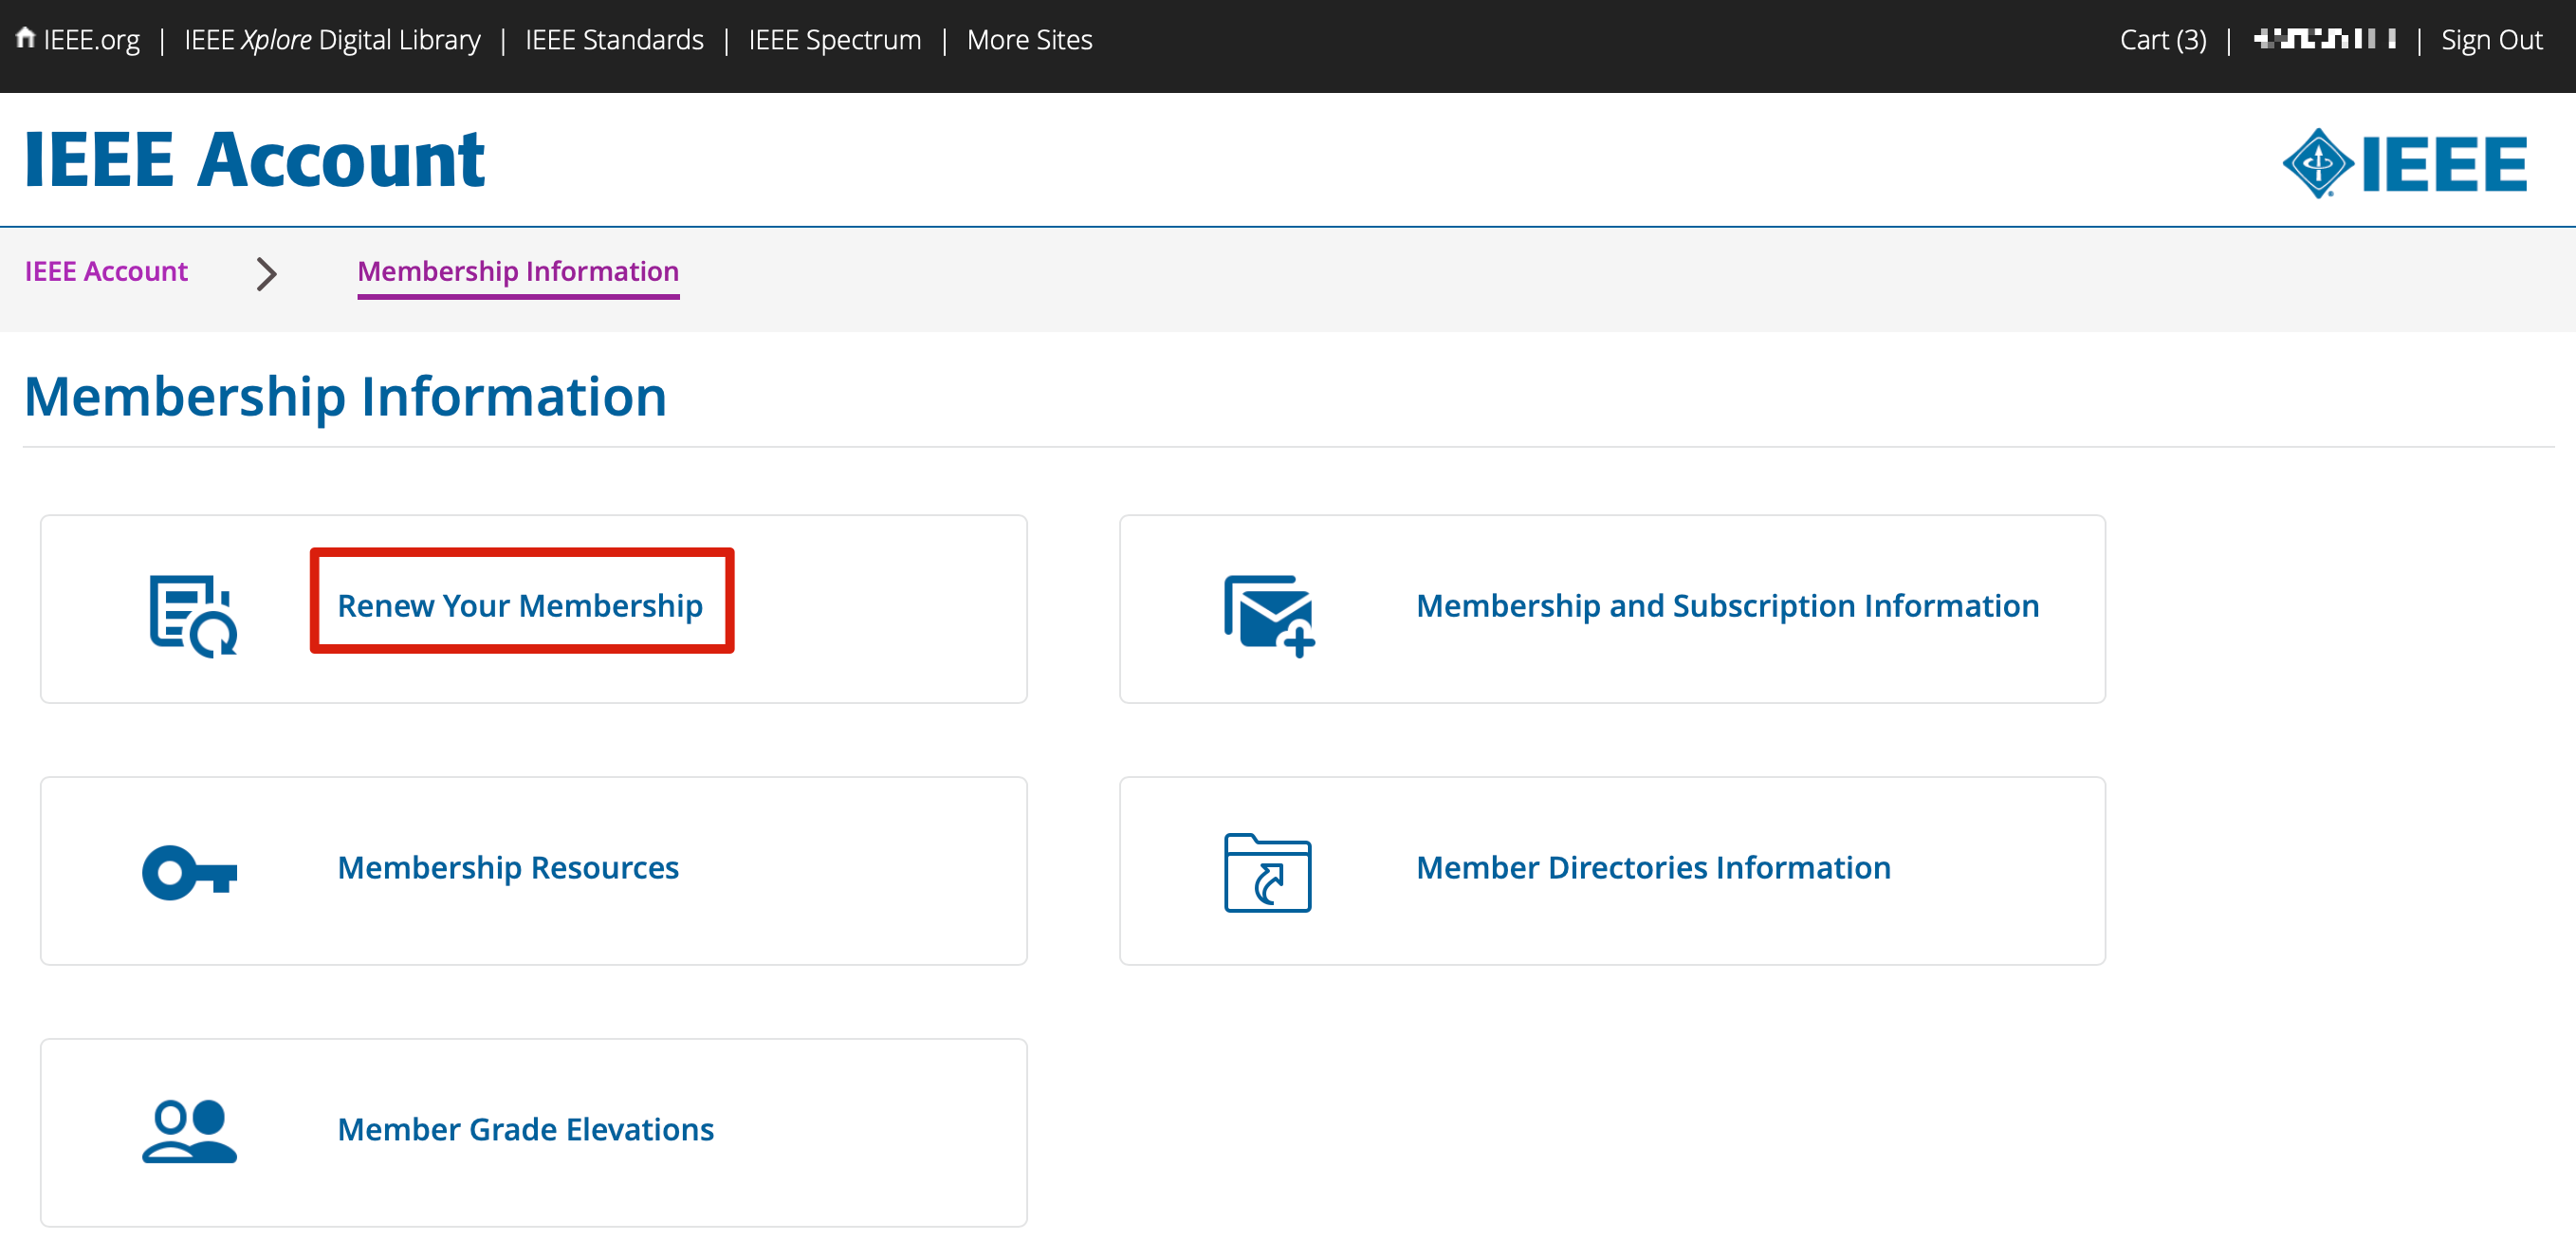Open Membership and Subscription Information
Image resolution: width=2576 pixels, height=1241 pixels.
(x=1727, y=605)
